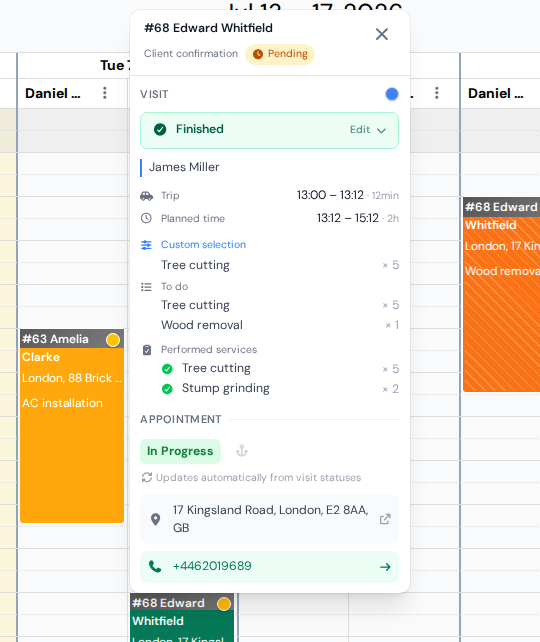The height and width of the screenshot is (642, 540).
Task: Open Daniel column three-dots menu on Tuesday
Action: [105, 93]
